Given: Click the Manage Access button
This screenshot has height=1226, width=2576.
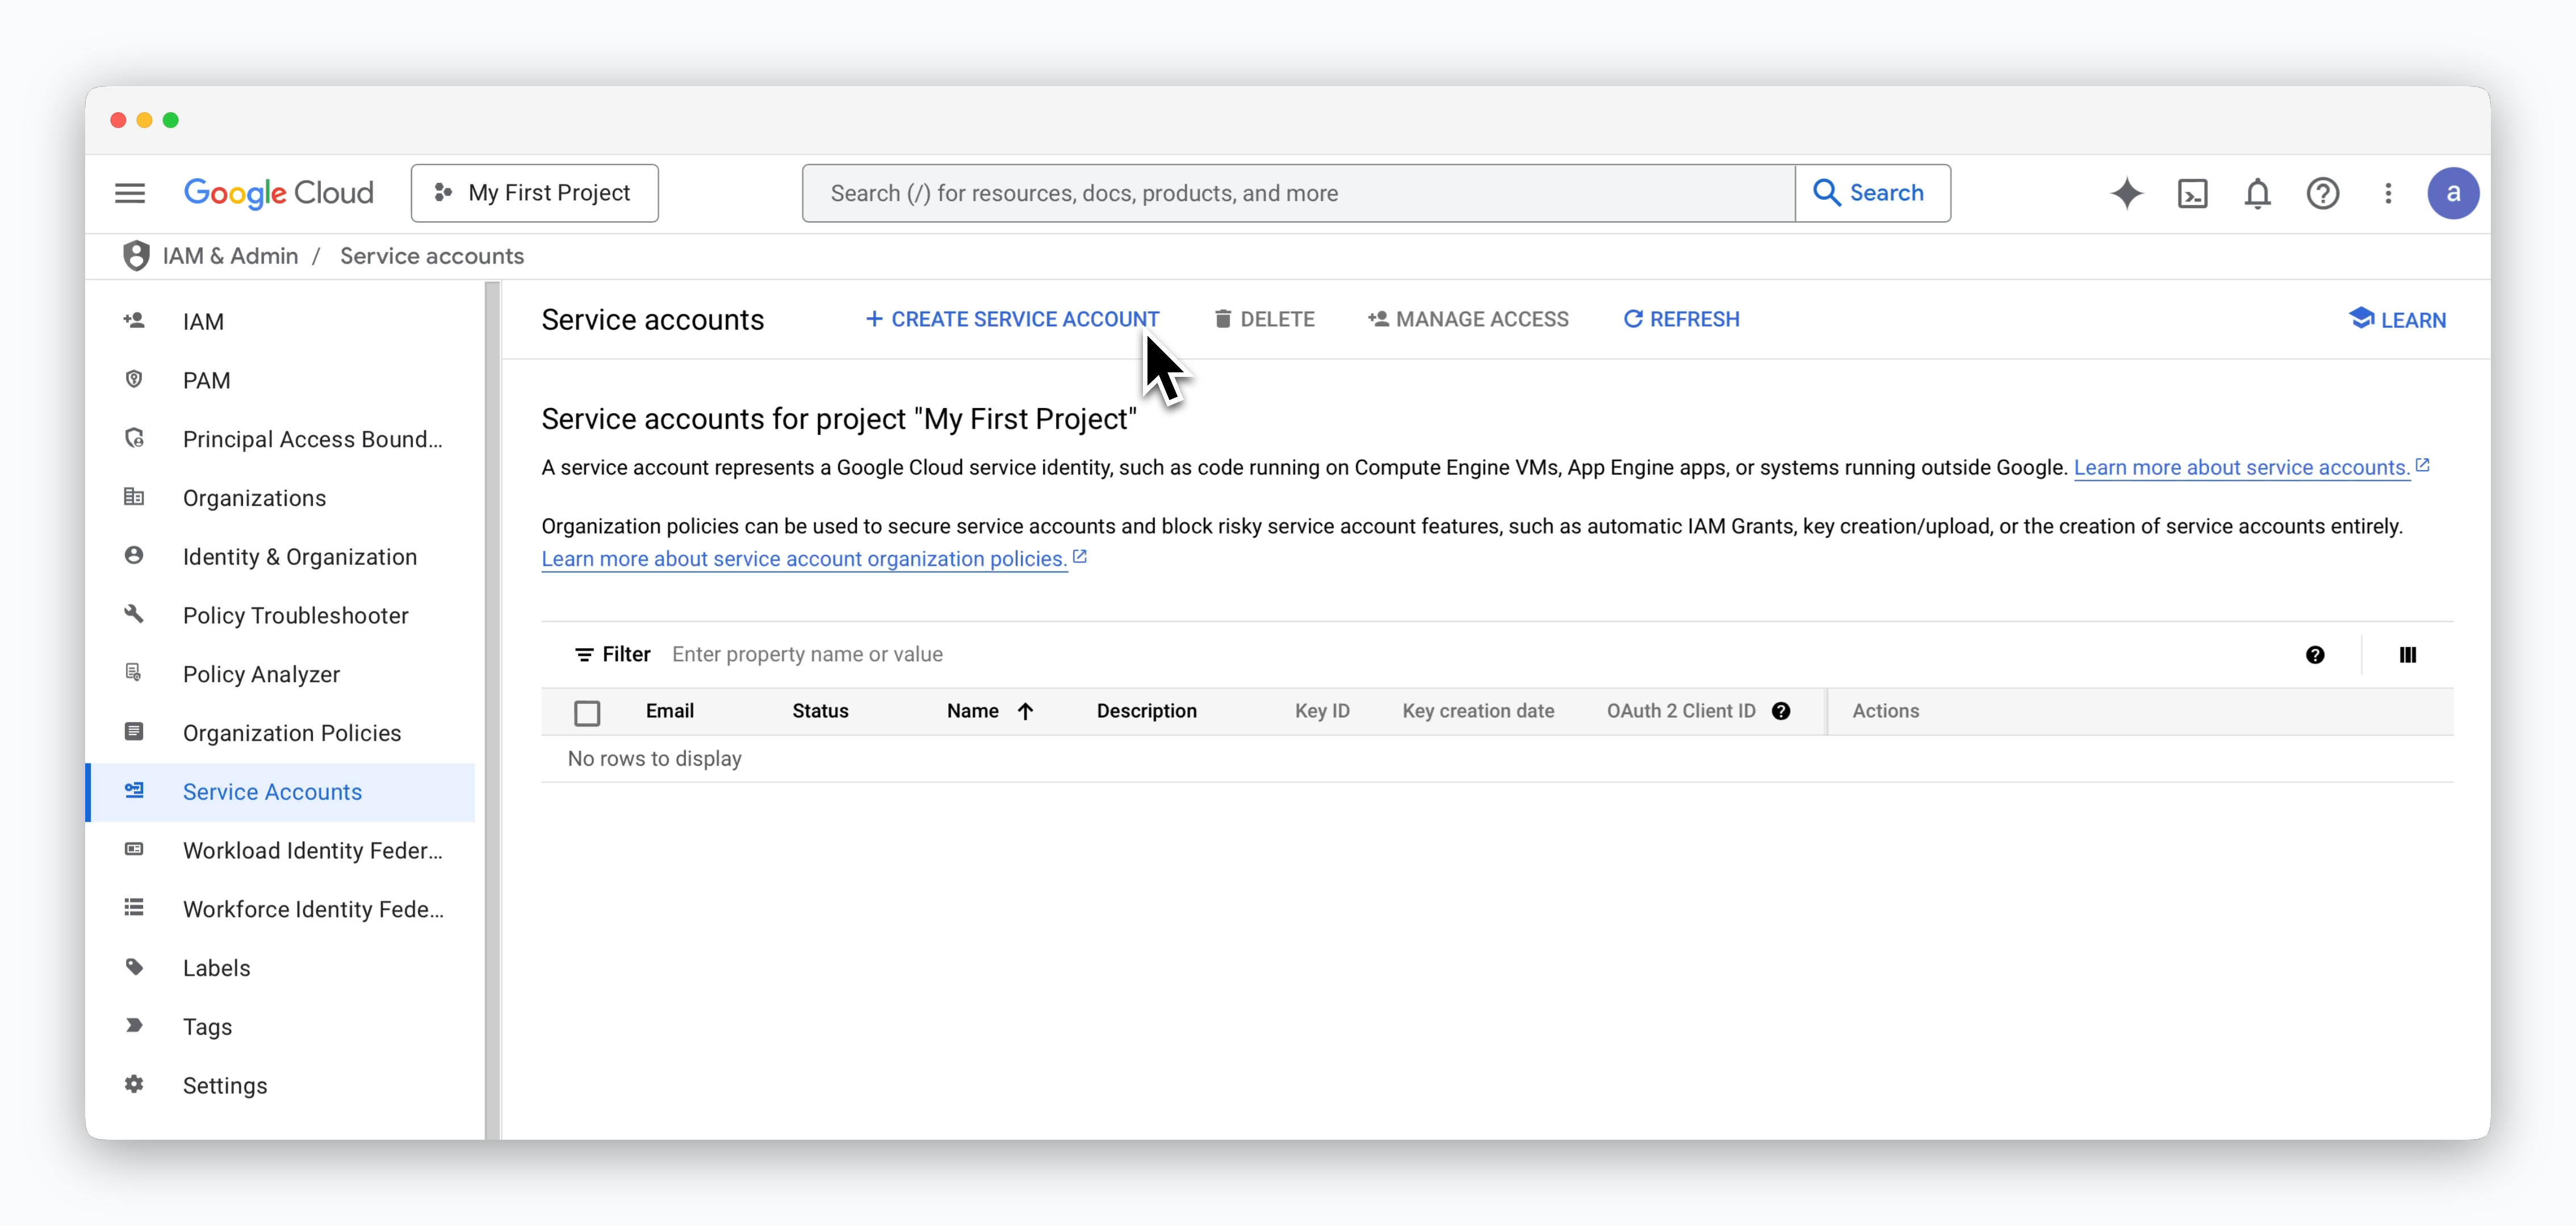Looking at the screenshot, I should click(1468, 319).
